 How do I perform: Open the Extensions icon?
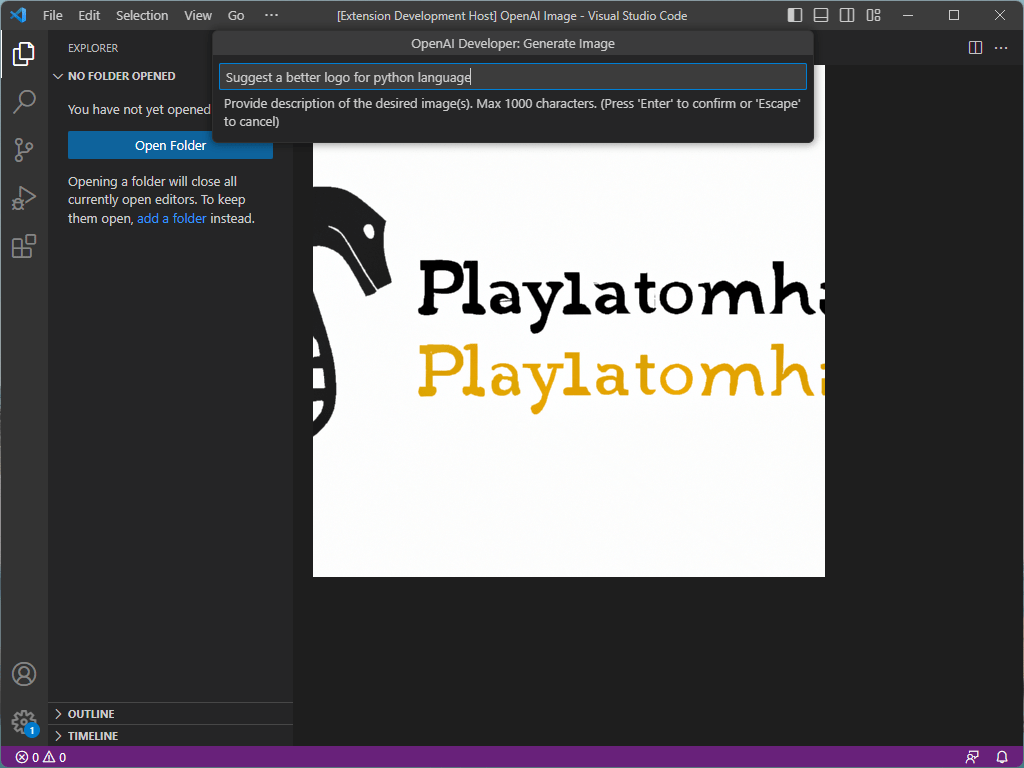(x=23, y=246)
